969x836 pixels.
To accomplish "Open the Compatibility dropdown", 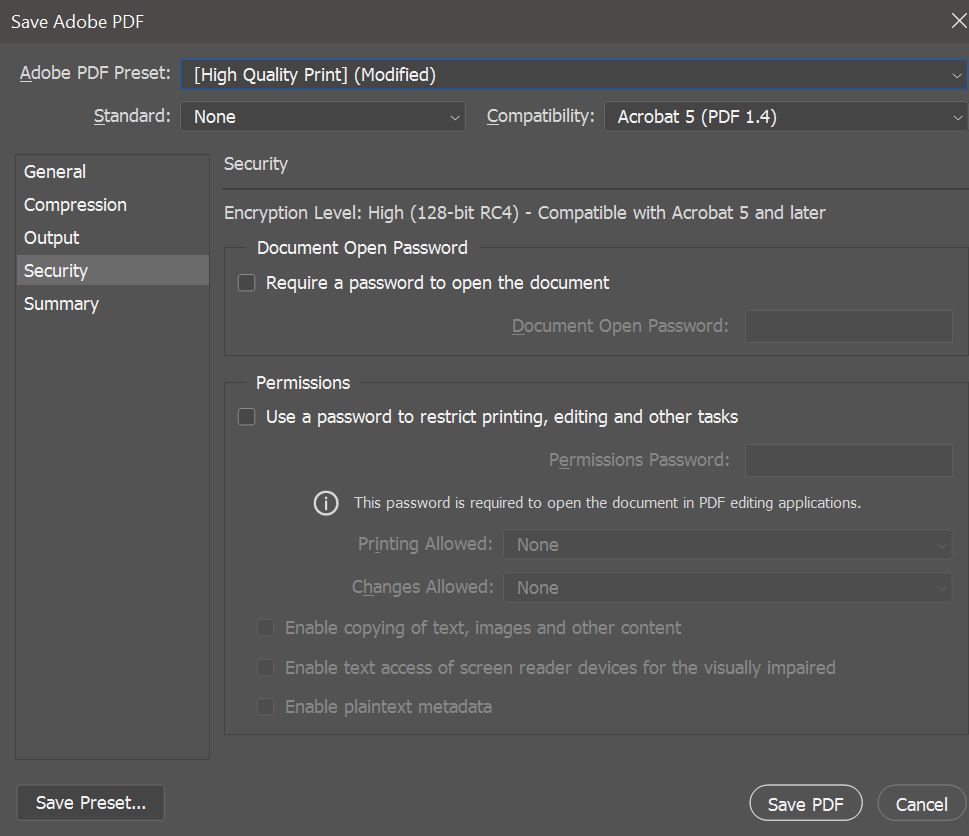I will click(x=786, y=117).
